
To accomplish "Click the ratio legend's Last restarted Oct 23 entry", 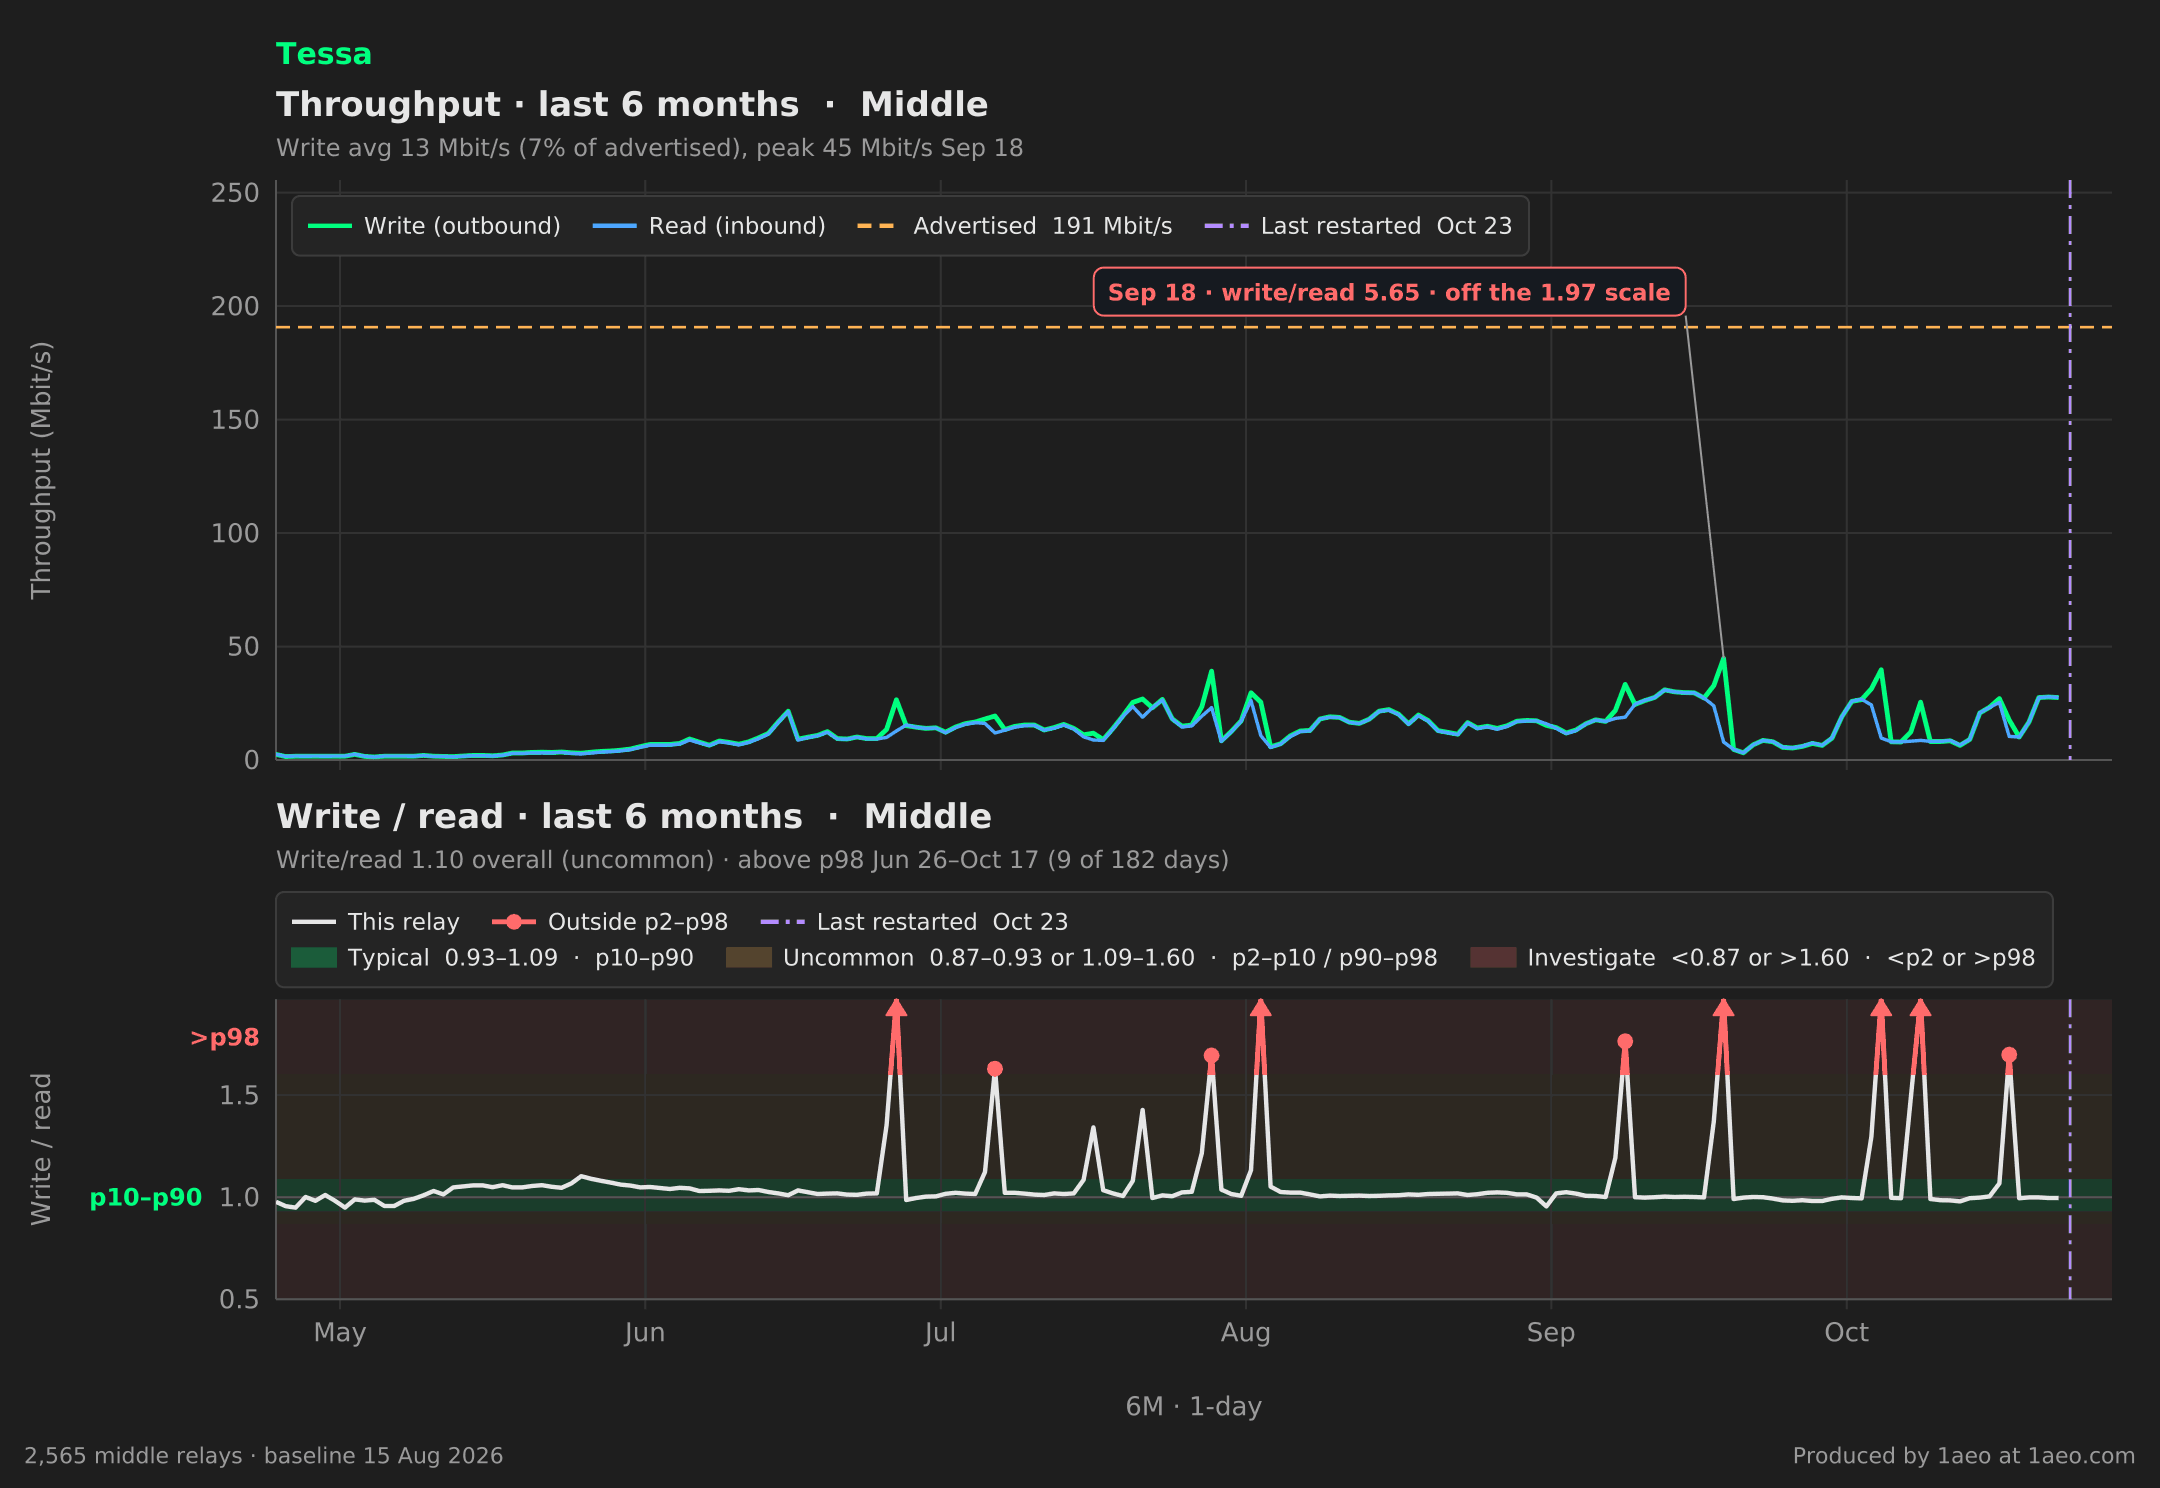I will (914, 922).
